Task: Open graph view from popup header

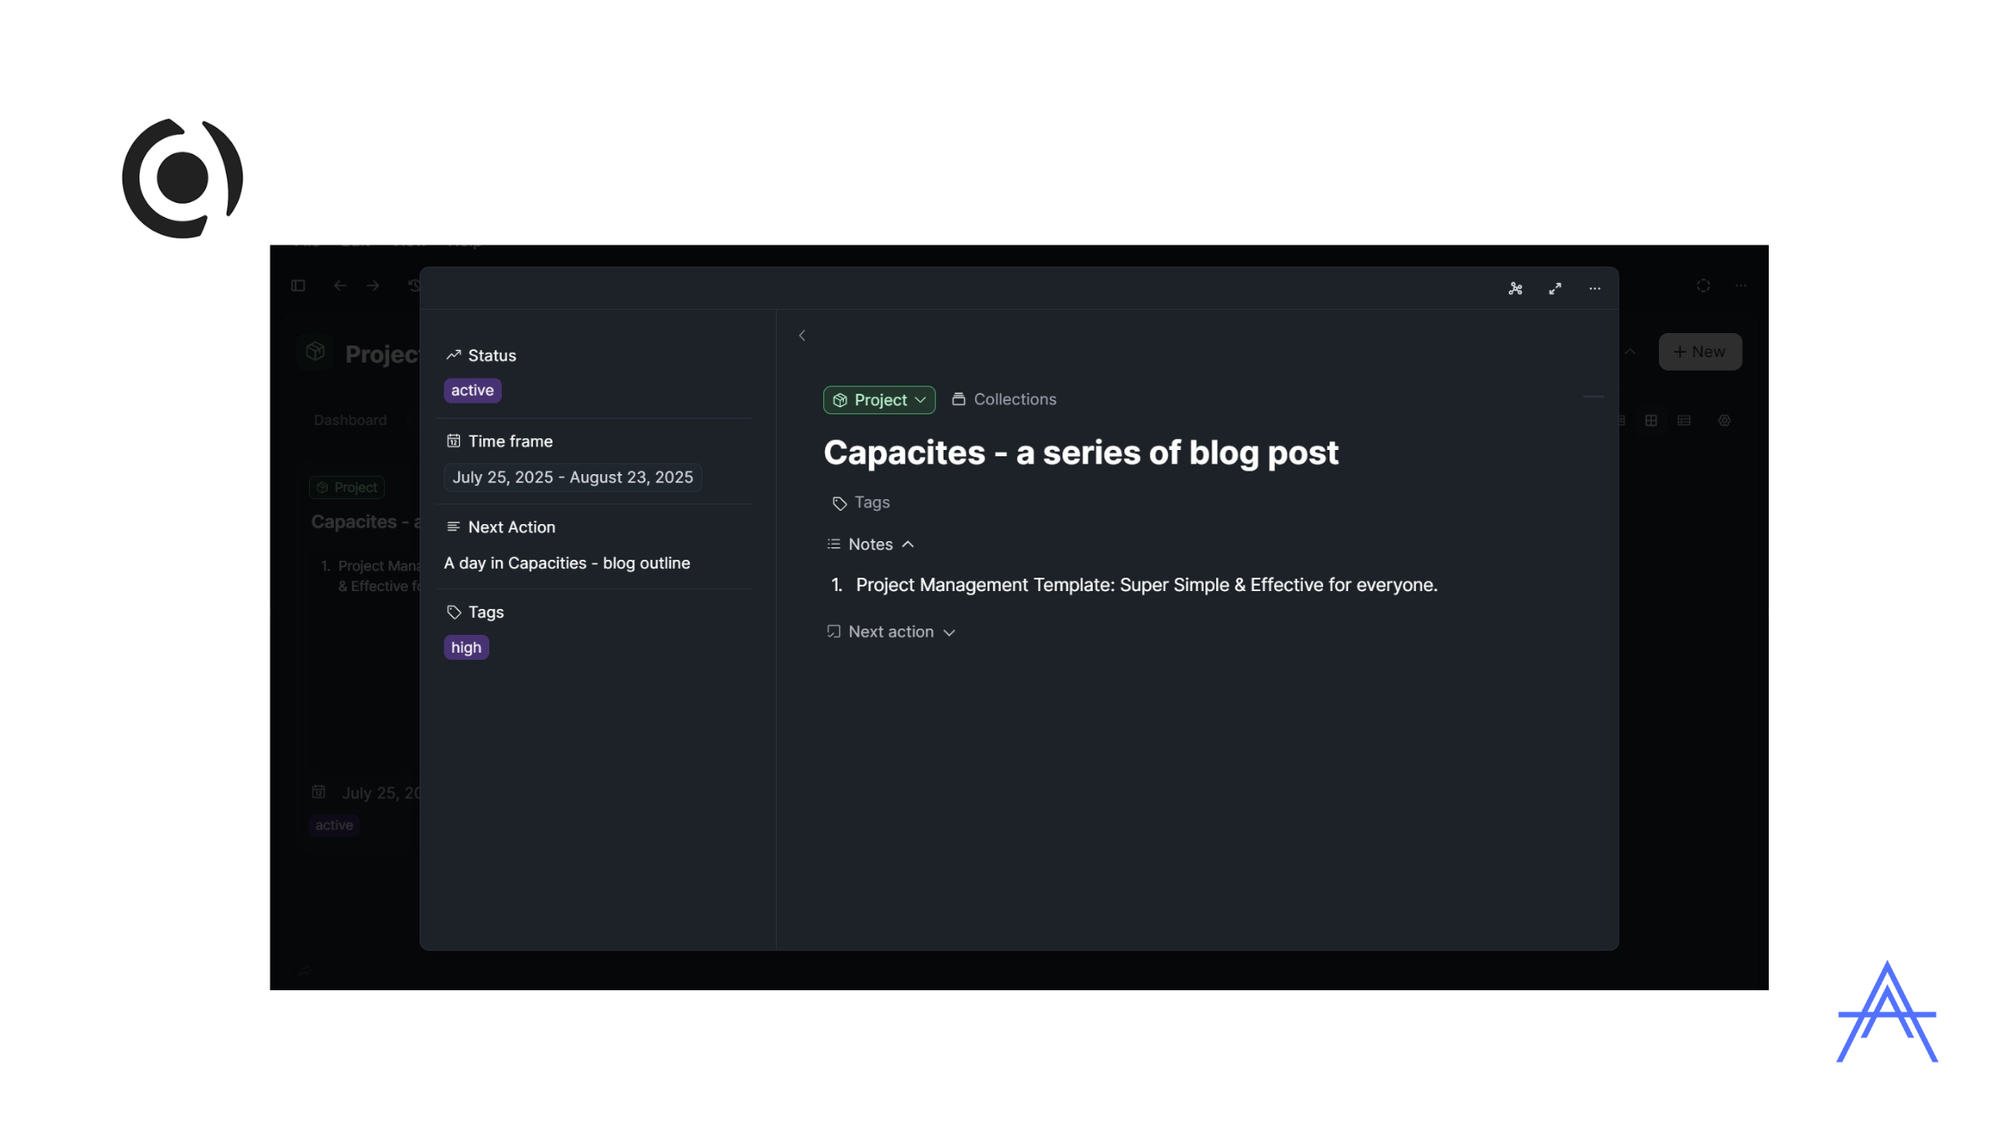Action: [1515, 288]
